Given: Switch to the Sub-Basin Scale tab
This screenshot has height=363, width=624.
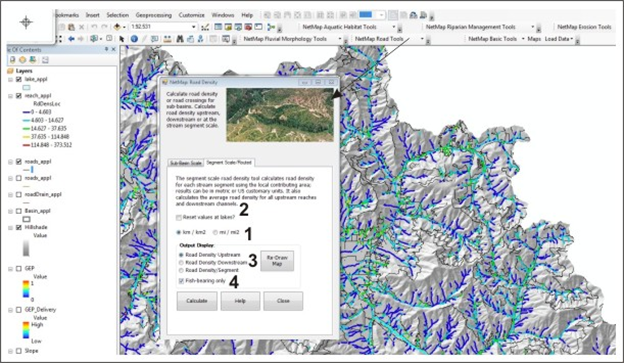Looking at the screenshot, I should (185, 163).
